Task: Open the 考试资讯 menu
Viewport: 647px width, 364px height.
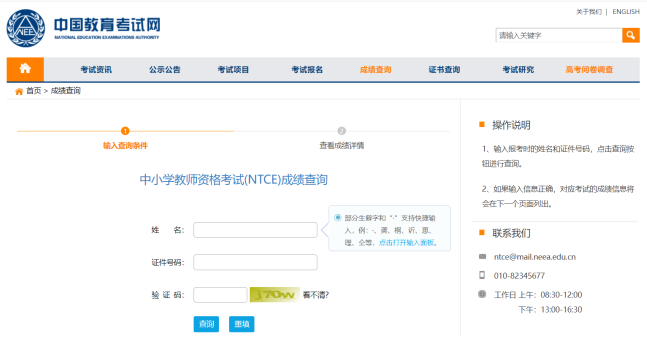Action: 96,69
